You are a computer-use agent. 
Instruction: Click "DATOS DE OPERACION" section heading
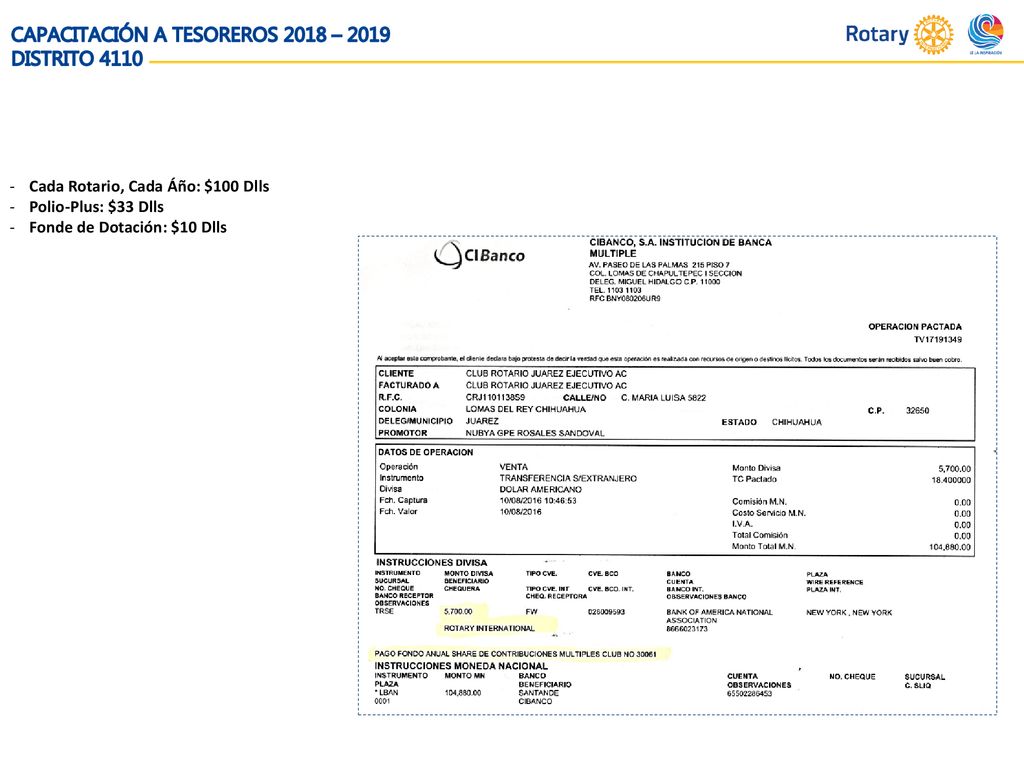coord(425,452)
